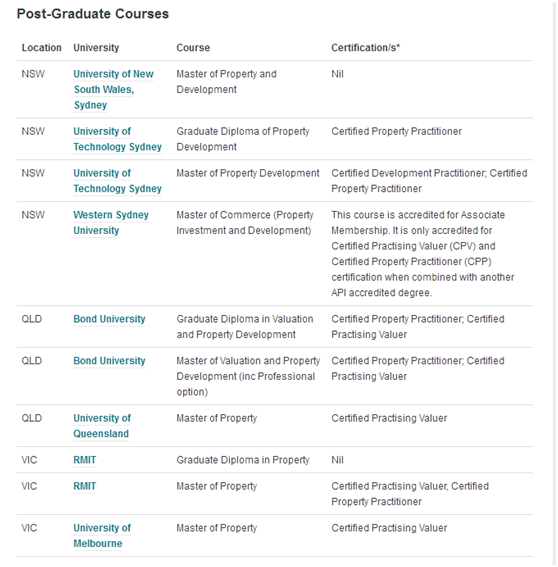Visit the Western Sydney University link
Image resolution: width=558 pixels, height=567 pixels.
point(111,222)
